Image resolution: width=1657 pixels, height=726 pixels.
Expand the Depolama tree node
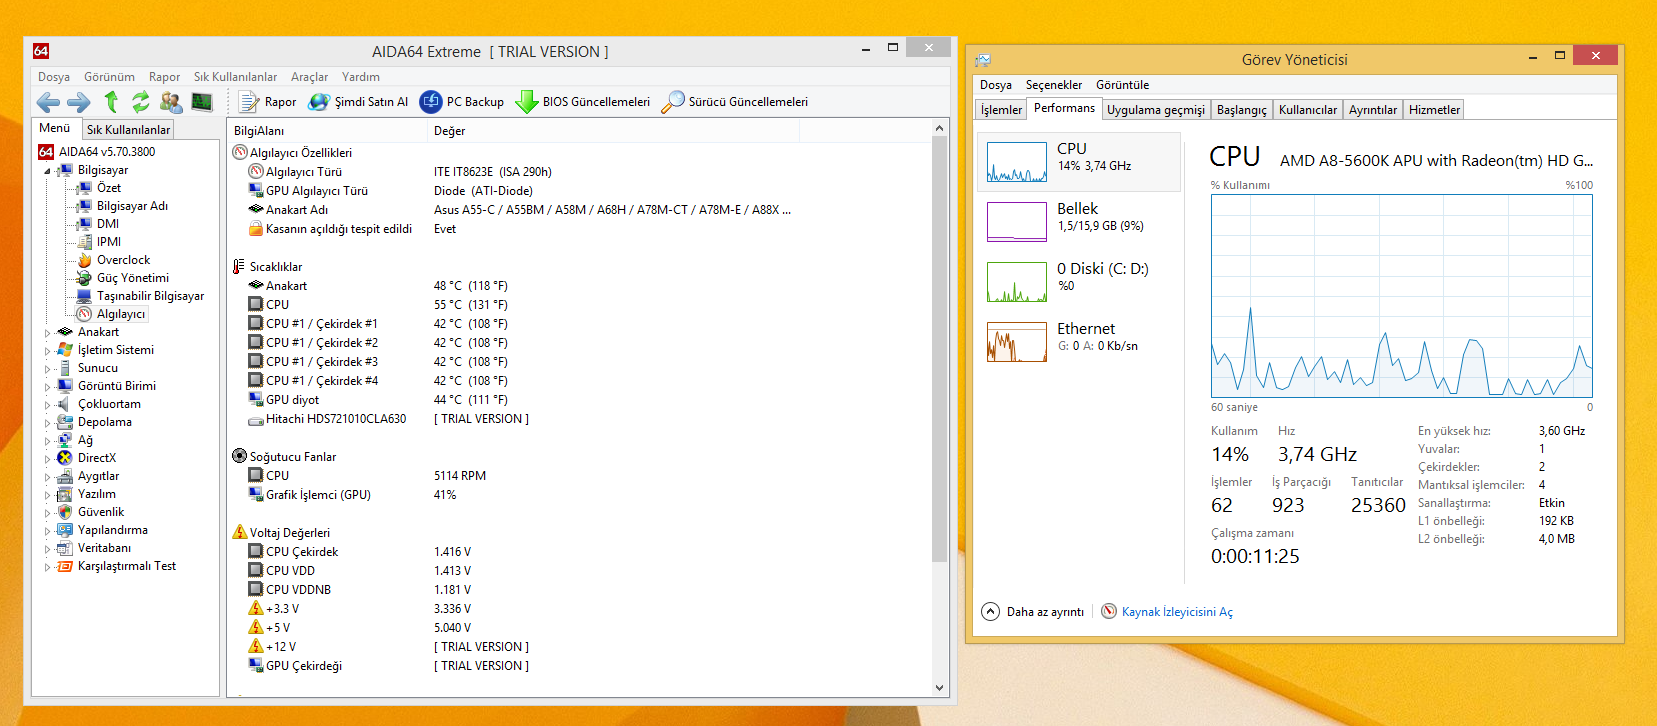pyautogui.click(x=47, y=423)
